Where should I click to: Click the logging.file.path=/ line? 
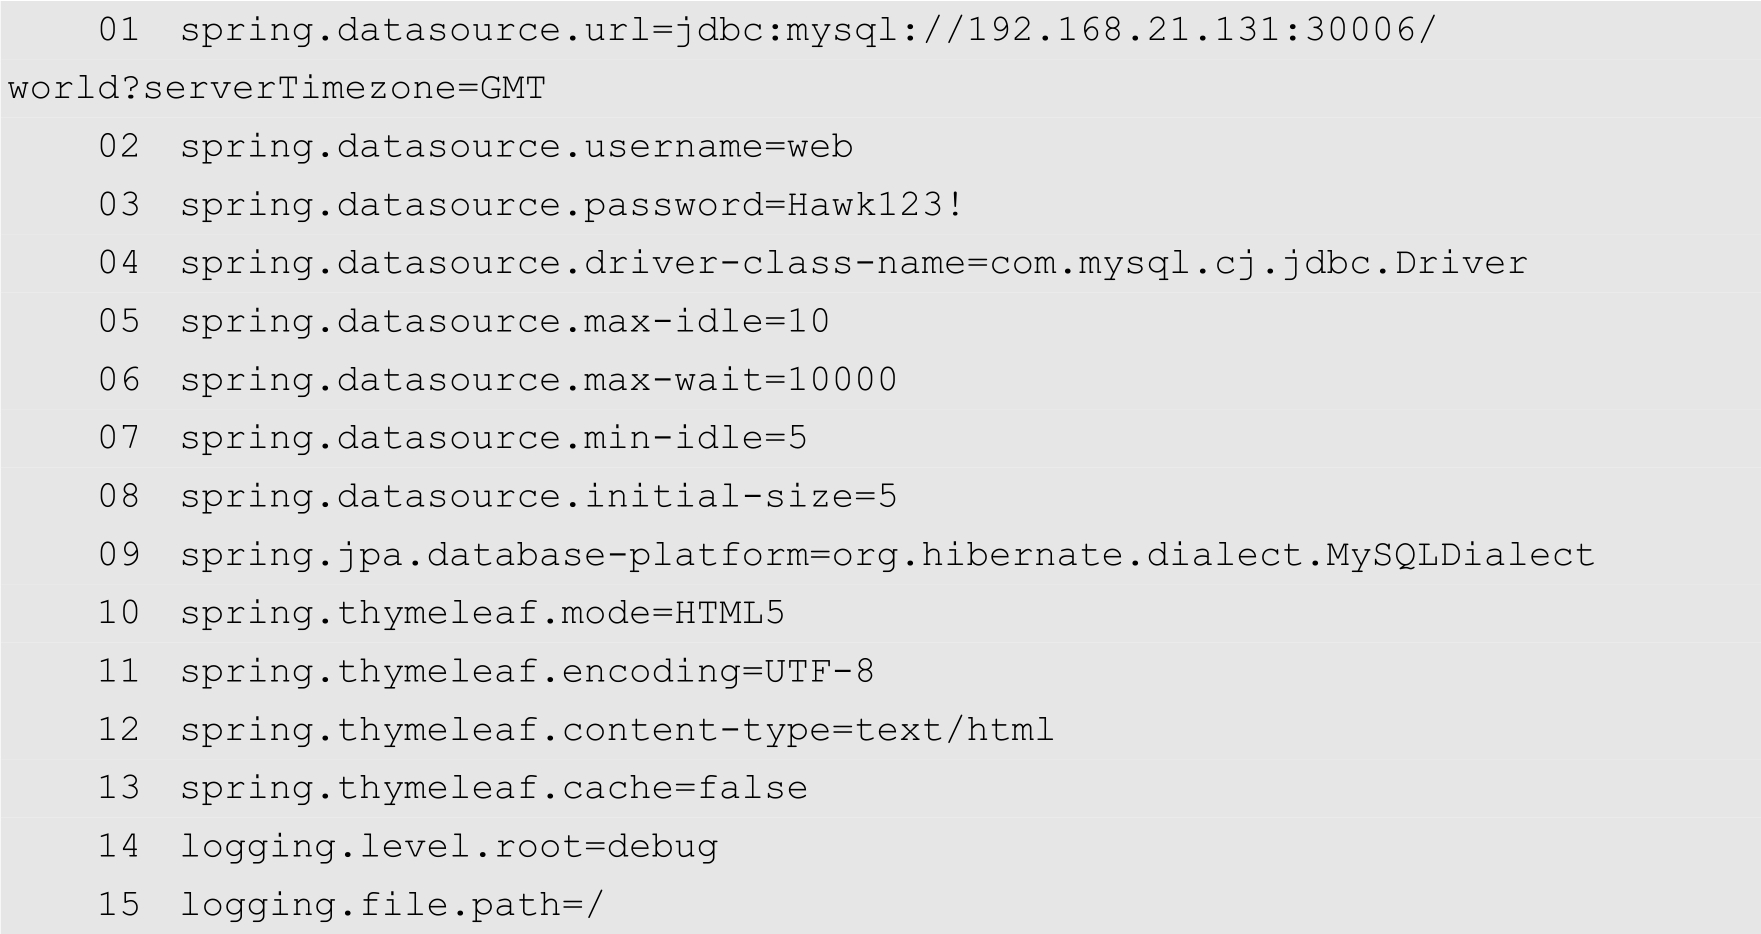[x=392, y=905]
